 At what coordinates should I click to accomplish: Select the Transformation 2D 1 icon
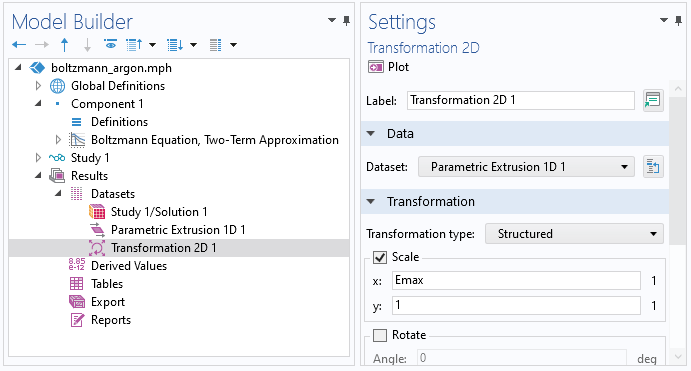97,248
